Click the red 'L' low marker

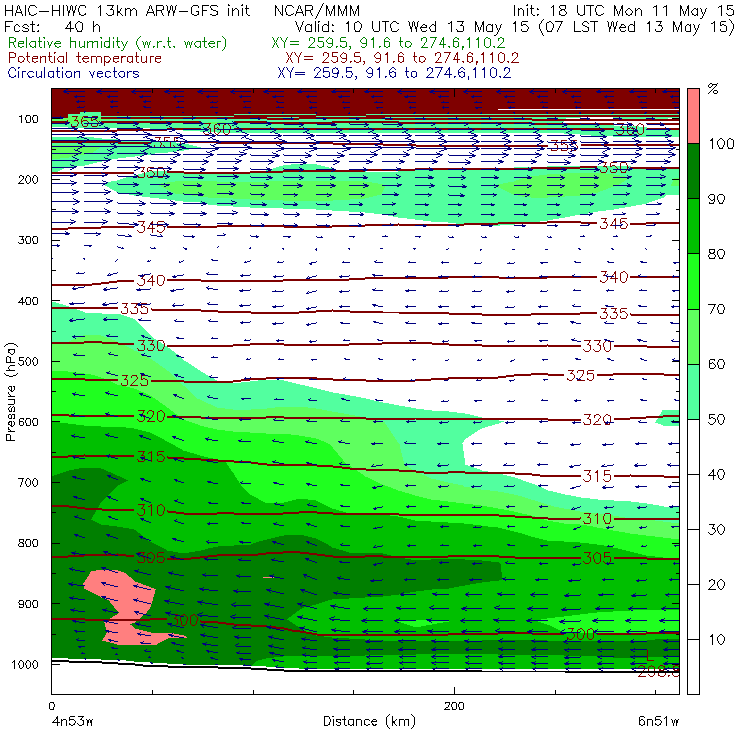[649, 655]
